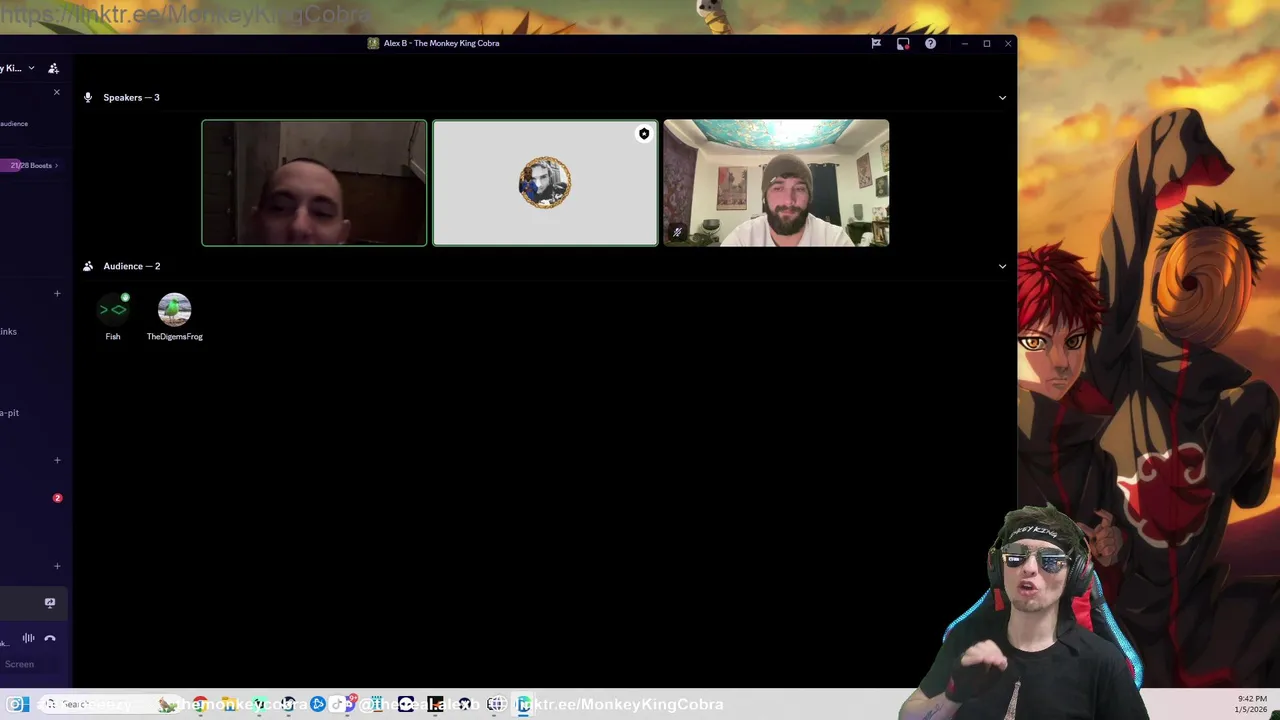Open the stage channel screen icon in sidebar
Image resolution: width=1280 pixels, height=720 pixels.
click(50, 603)
